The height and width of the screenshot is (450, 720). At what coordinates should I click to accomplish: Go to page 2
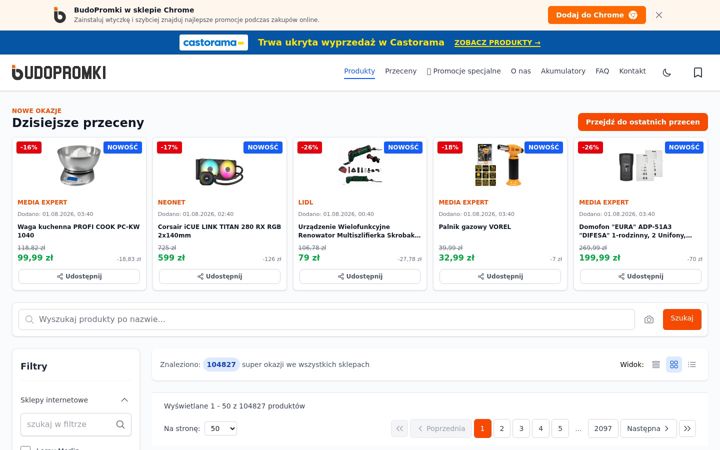(x=501, y=428)
